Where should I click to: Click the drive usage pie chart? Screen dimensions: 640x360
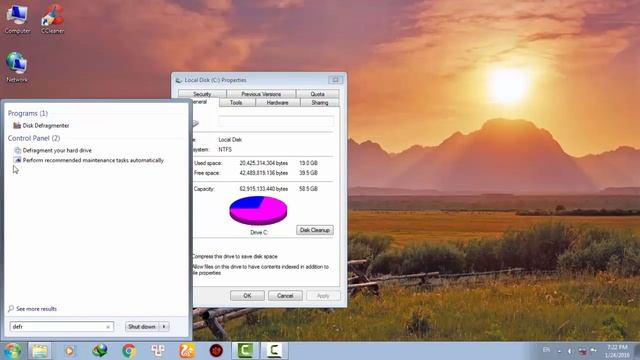tap(258, 210)
